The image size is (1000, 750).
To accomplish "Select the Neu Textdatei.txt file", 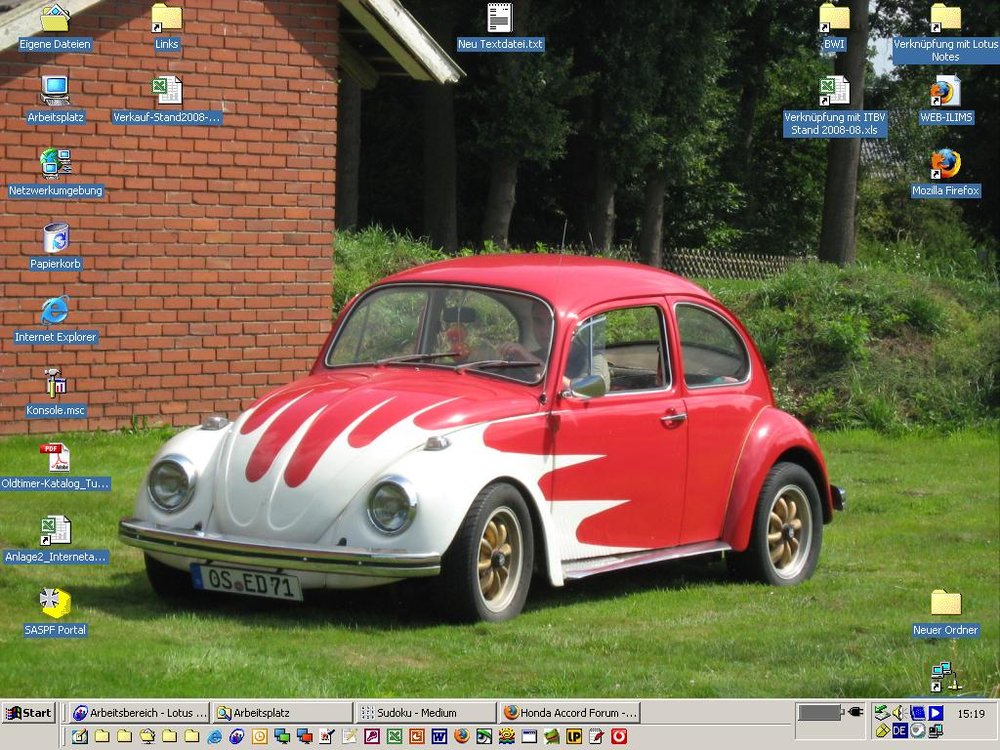I will pyautogui.click(x=500, y=18).
